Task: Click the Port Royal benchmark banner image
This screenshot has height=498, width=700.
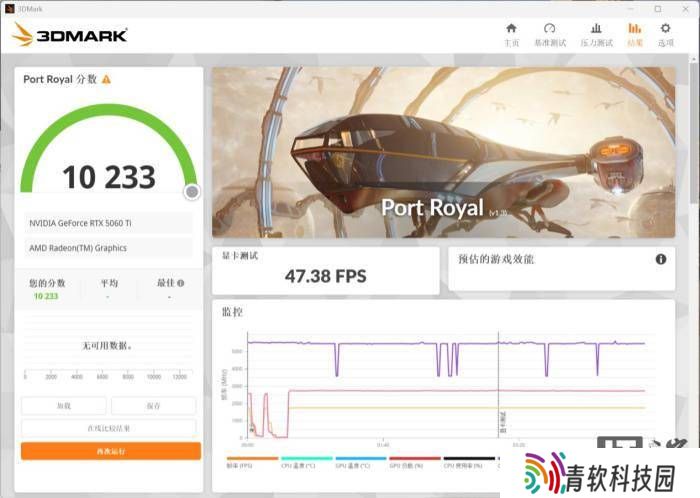Action: click(x=443, y=152)
